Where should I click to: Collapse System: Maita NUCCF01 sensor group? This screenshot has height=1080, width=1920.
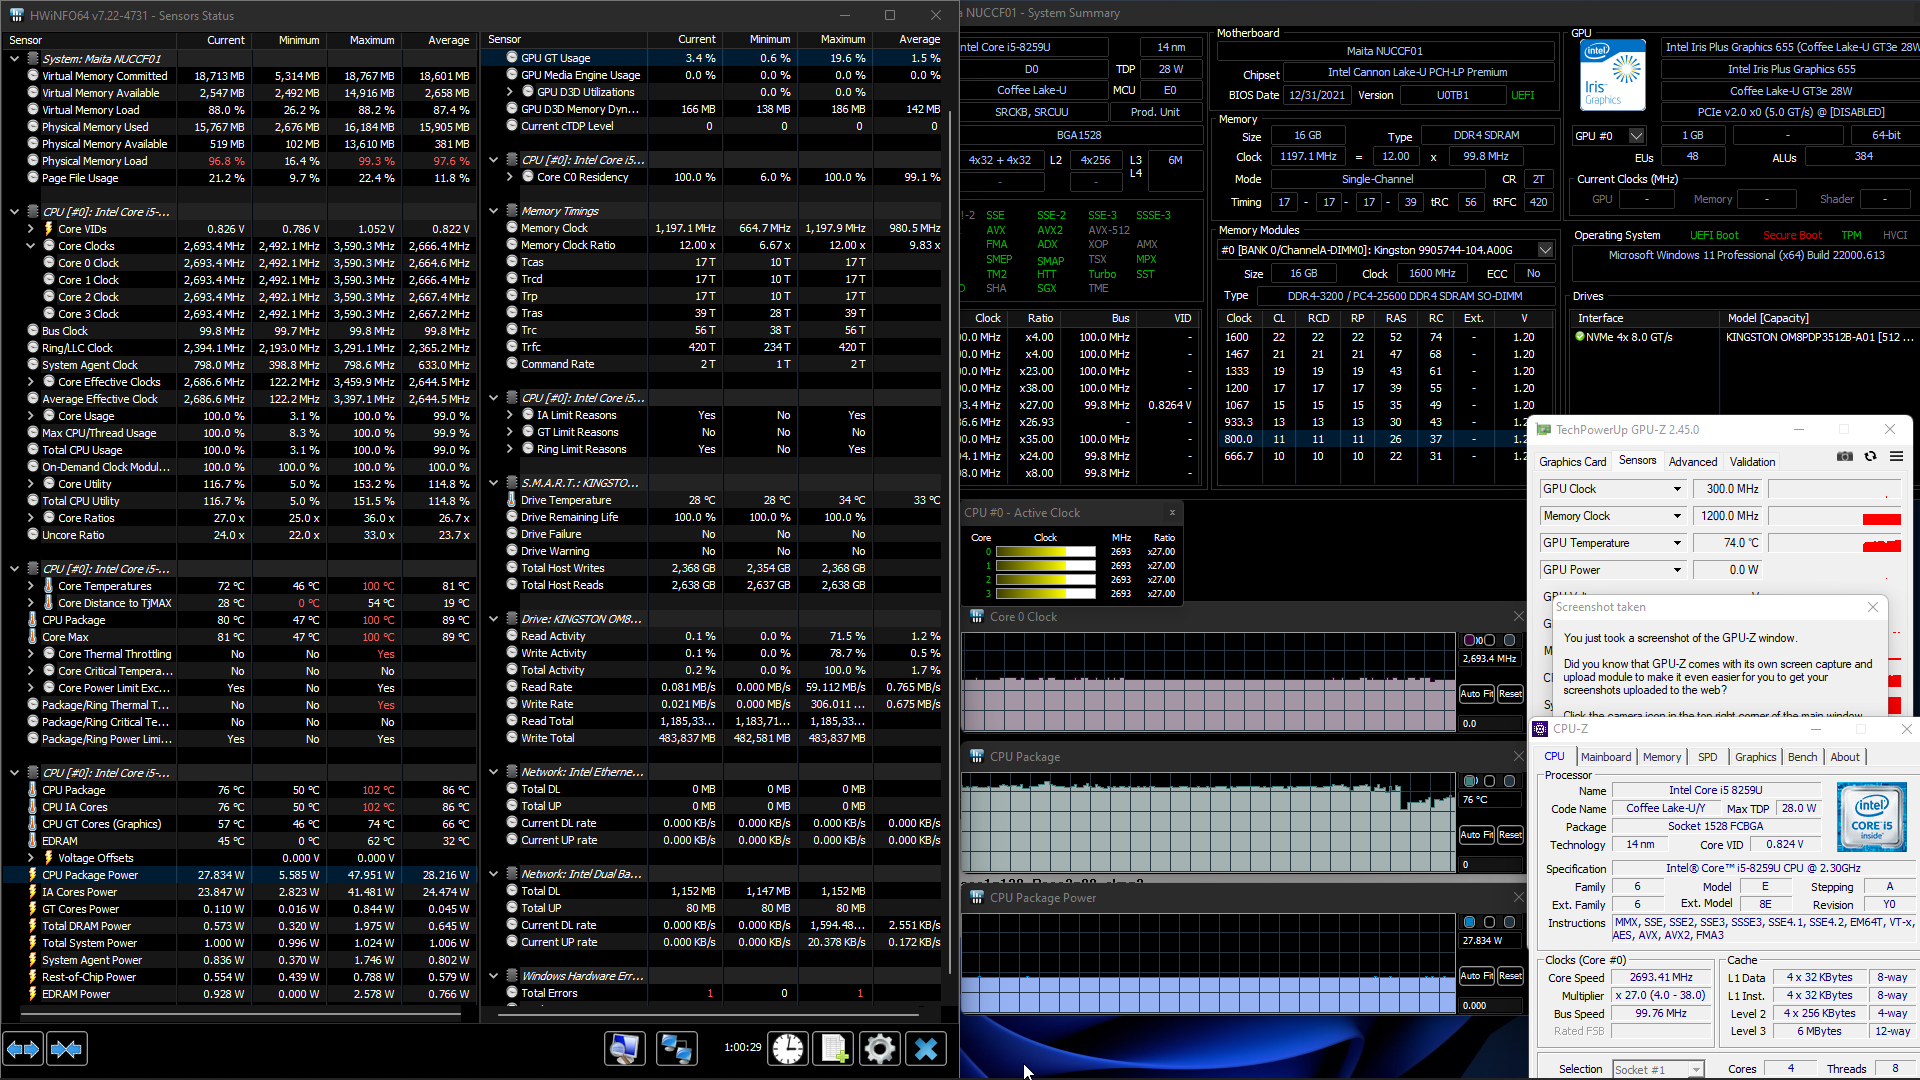[14, 59]
